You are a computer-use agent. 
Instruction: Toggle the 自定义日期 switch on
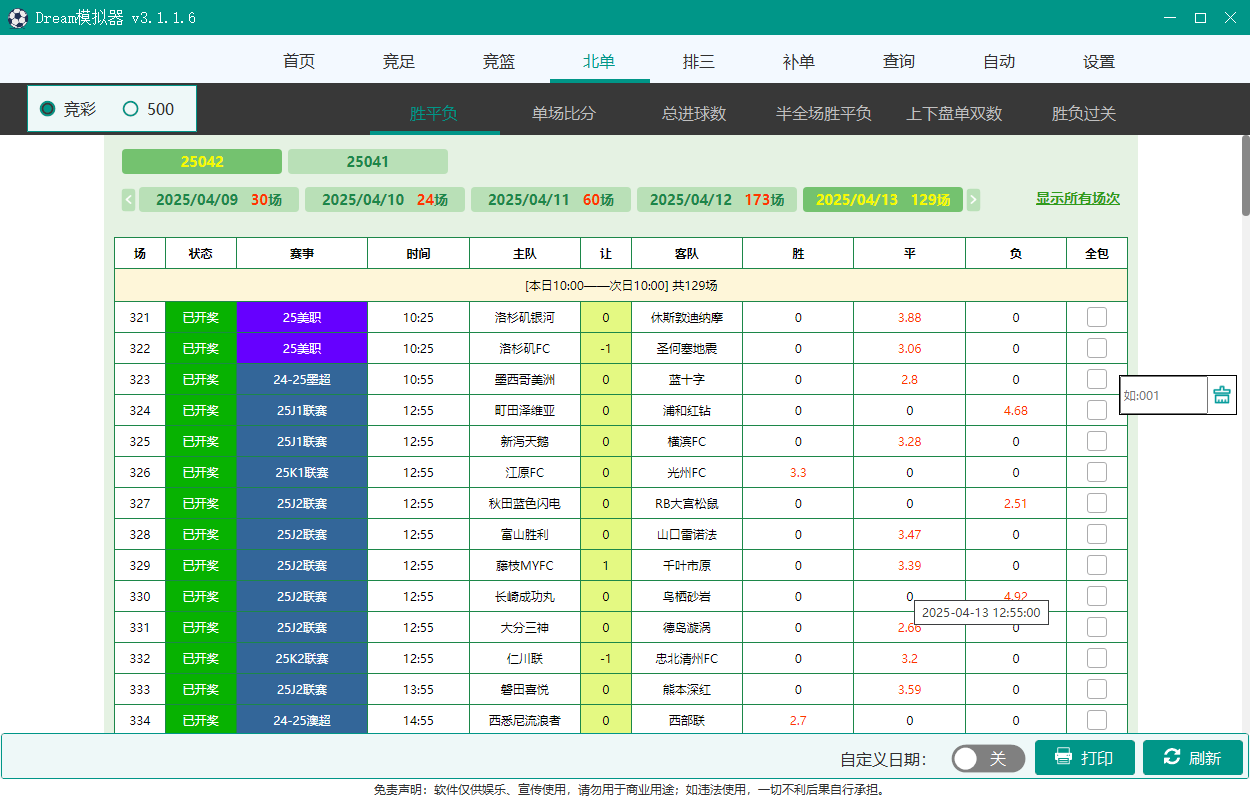987,758
